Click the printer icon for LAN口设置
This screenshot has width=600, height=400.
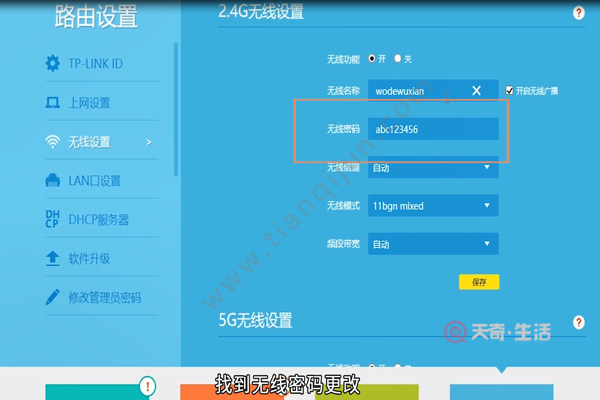tap(53, 181)
